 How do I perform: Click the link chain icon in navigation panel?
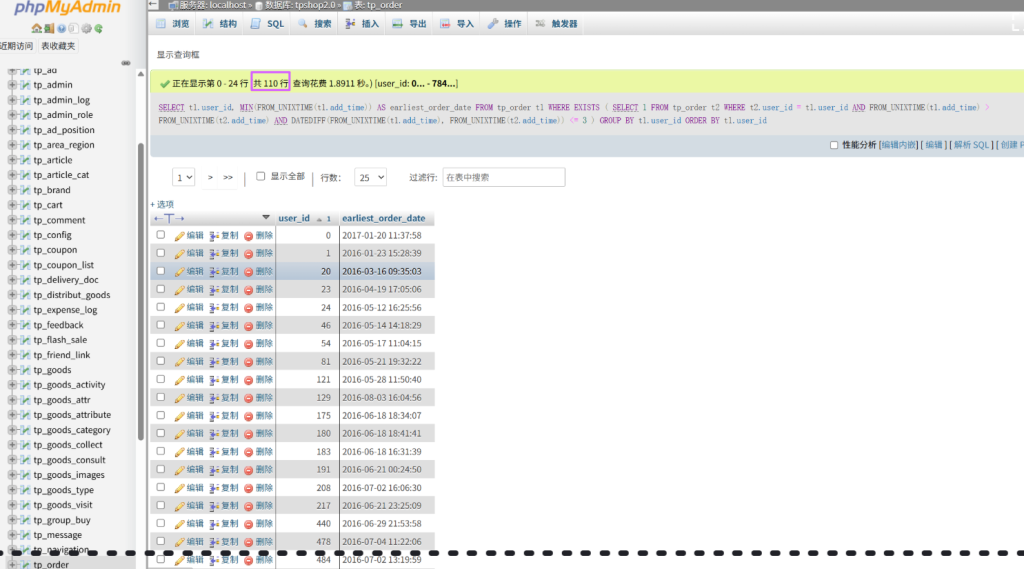tap(126, 62)
